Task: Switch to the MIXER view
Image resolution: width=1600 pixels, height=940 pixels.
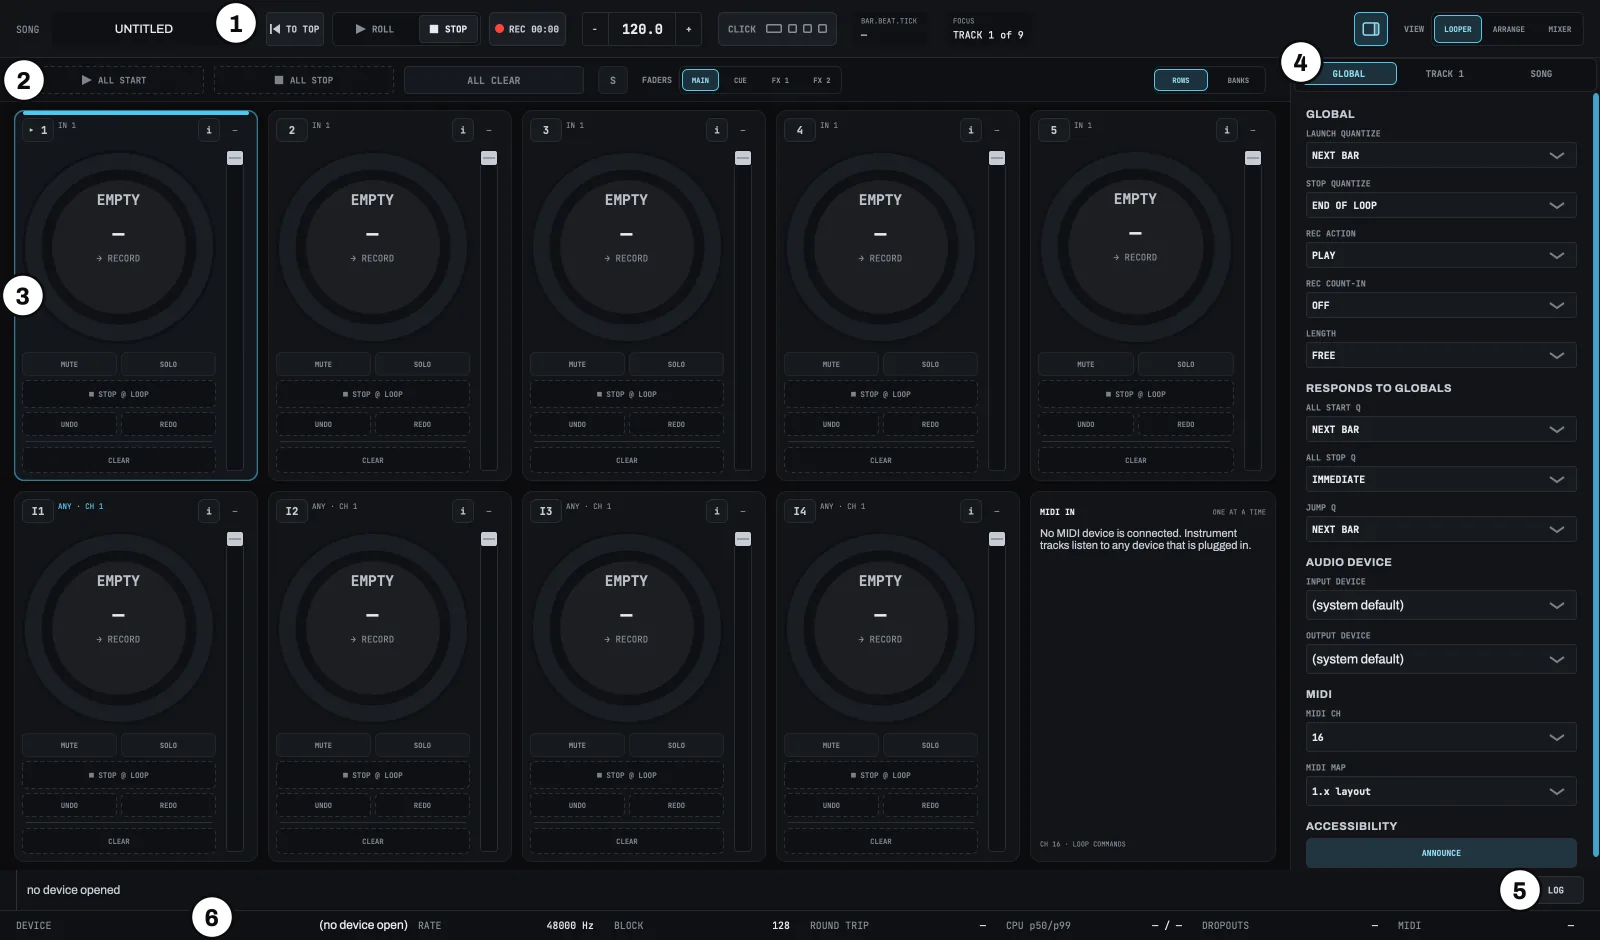Action: [1559, 29]
